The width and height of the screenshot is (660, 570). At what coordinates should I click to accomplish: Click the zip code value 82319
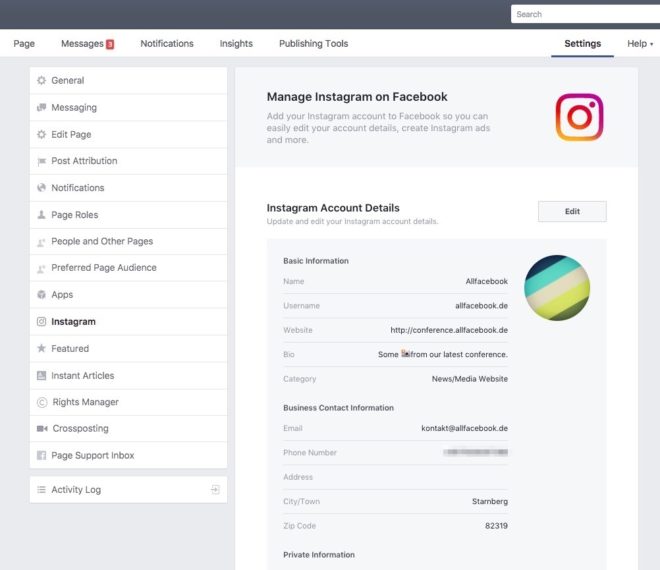click(496, 526)
